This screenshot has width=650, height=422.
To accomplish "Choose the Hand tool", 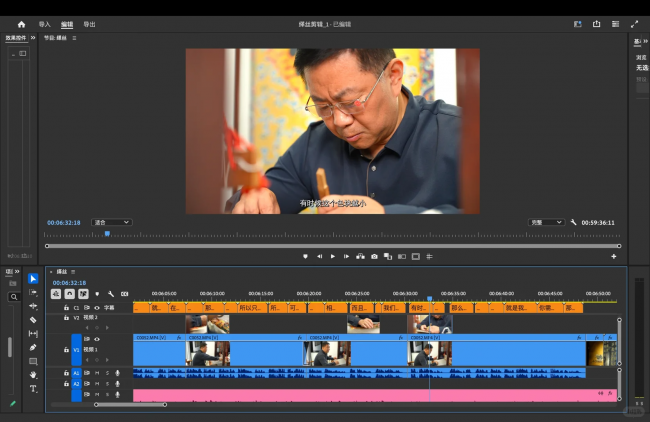I will click(33, 375).
